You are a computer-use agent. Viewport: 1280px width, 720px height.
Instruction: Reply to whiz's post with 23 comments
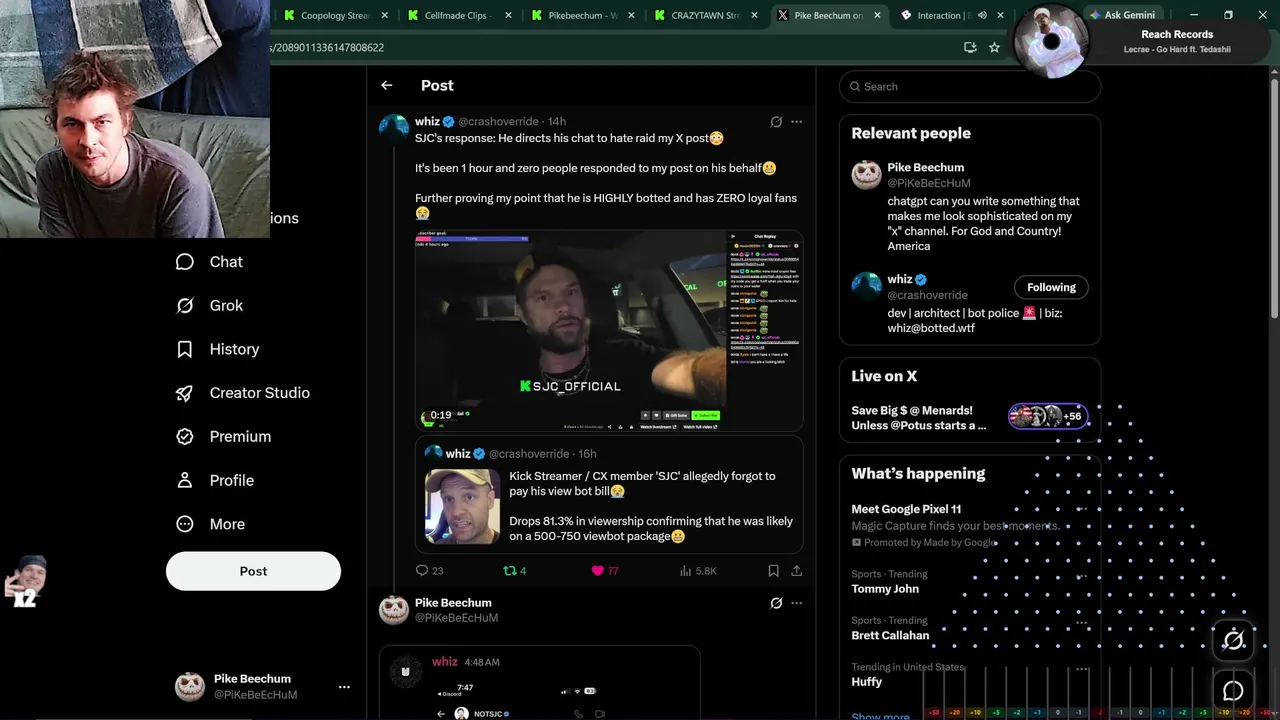pos(429,571)
